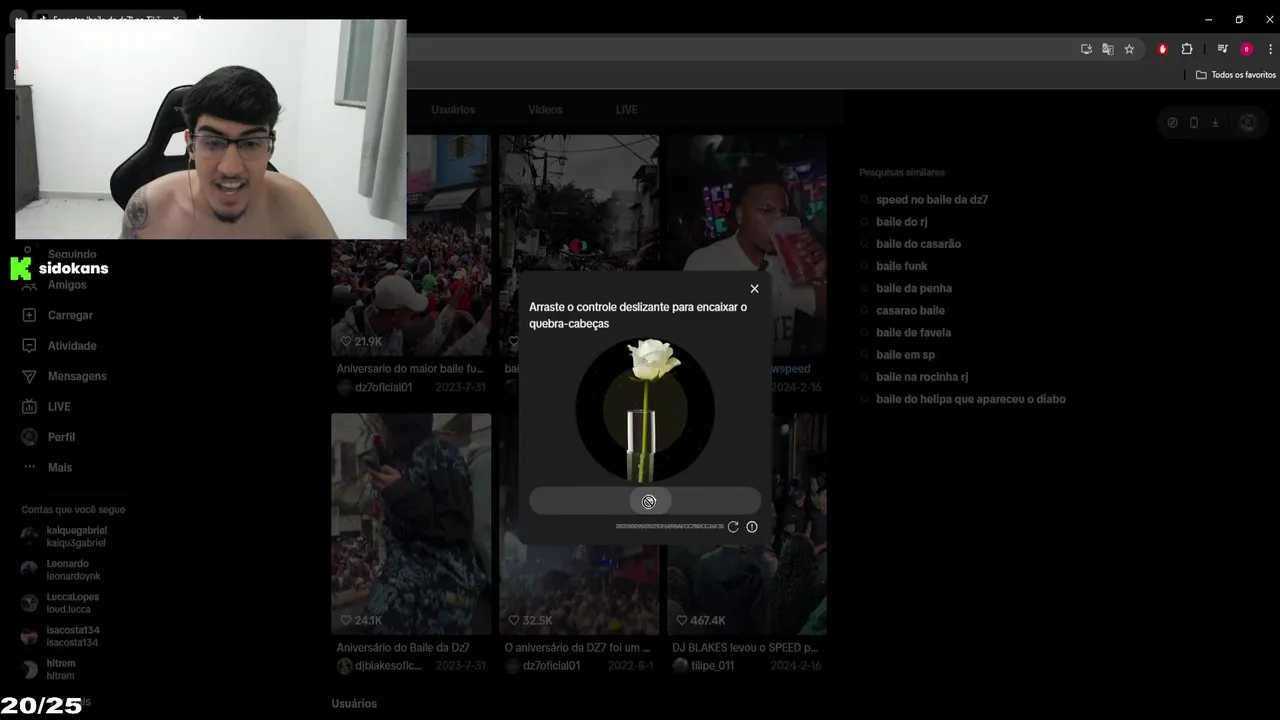Open Perfil in sidebar

61,437
